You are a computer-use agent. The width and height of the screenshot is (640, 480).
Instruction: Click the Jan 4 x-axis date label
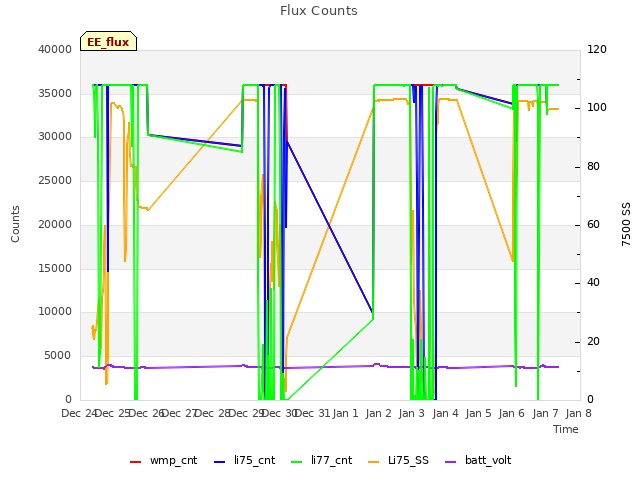tap(445, 413)
